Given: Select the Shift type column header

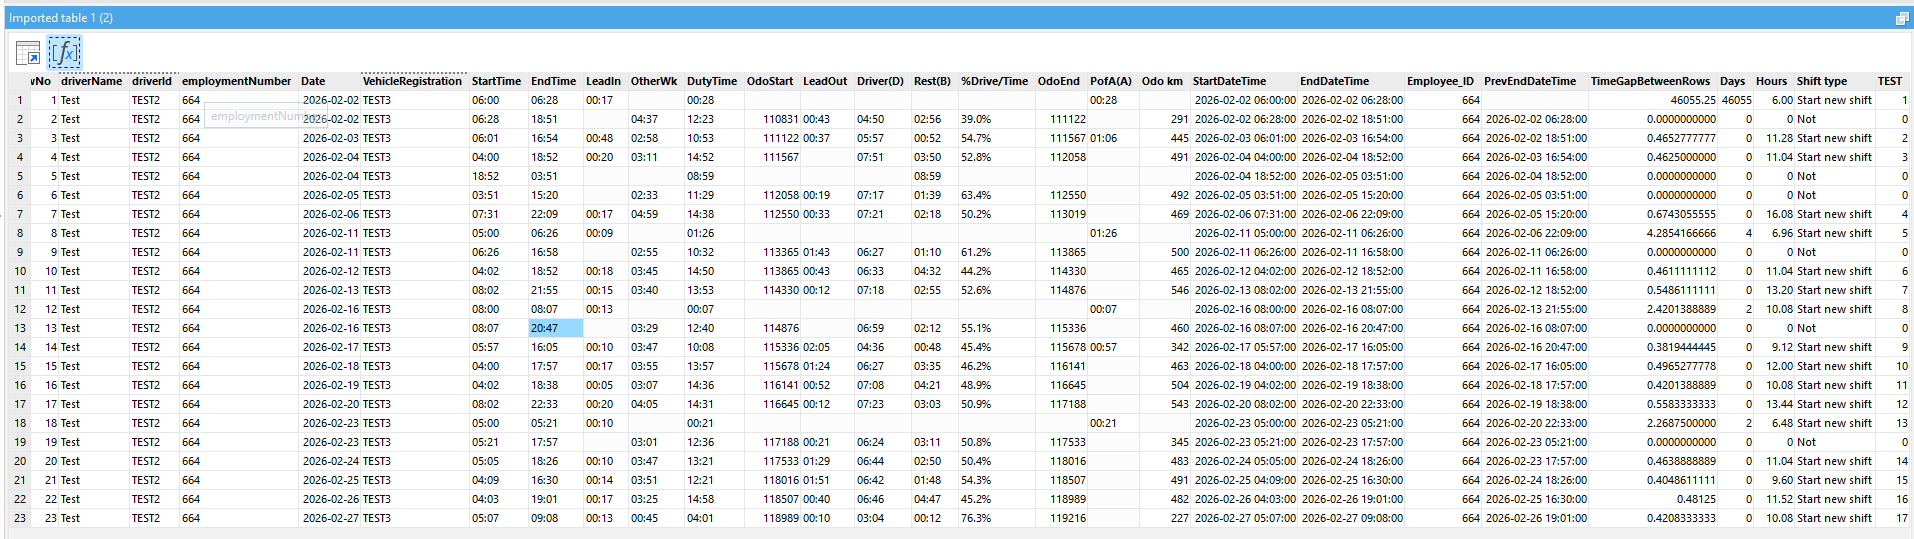Looking at the screenshot, I should pos(1821,81).
